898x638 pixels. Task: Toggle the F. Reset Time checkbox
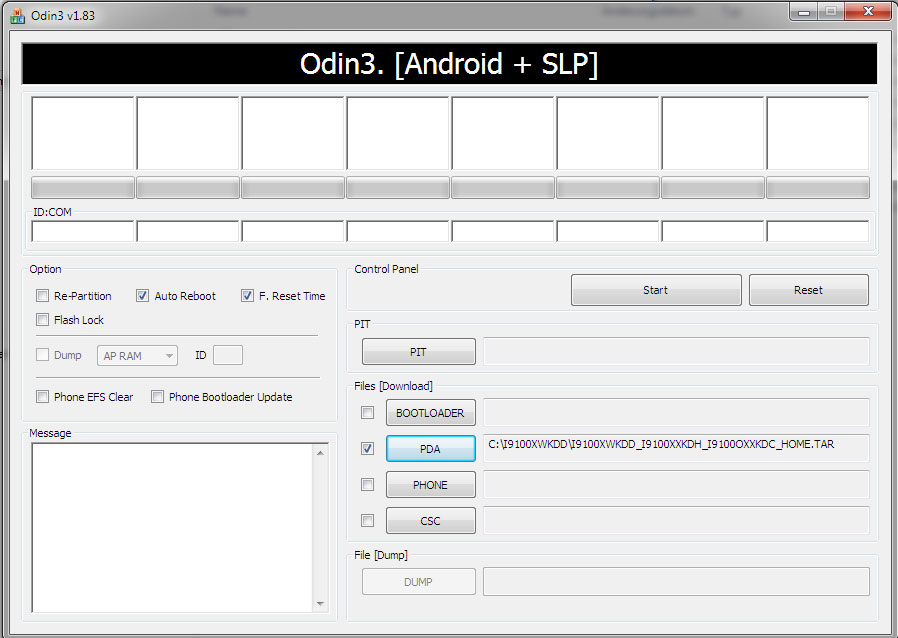(247, 296)
